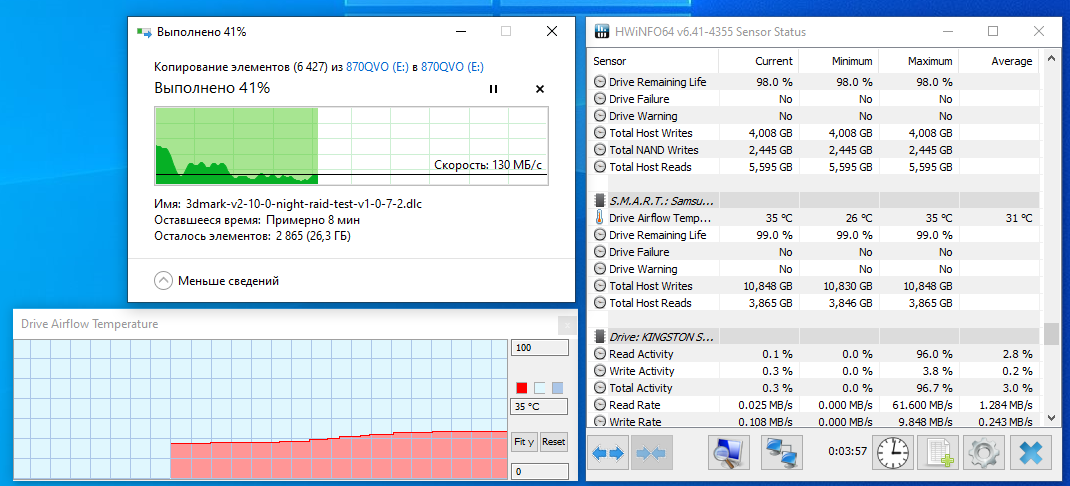1070x486 pixels.
Task: Select the Total Host Writes 10,848 GB row
Action: (814, 286)
